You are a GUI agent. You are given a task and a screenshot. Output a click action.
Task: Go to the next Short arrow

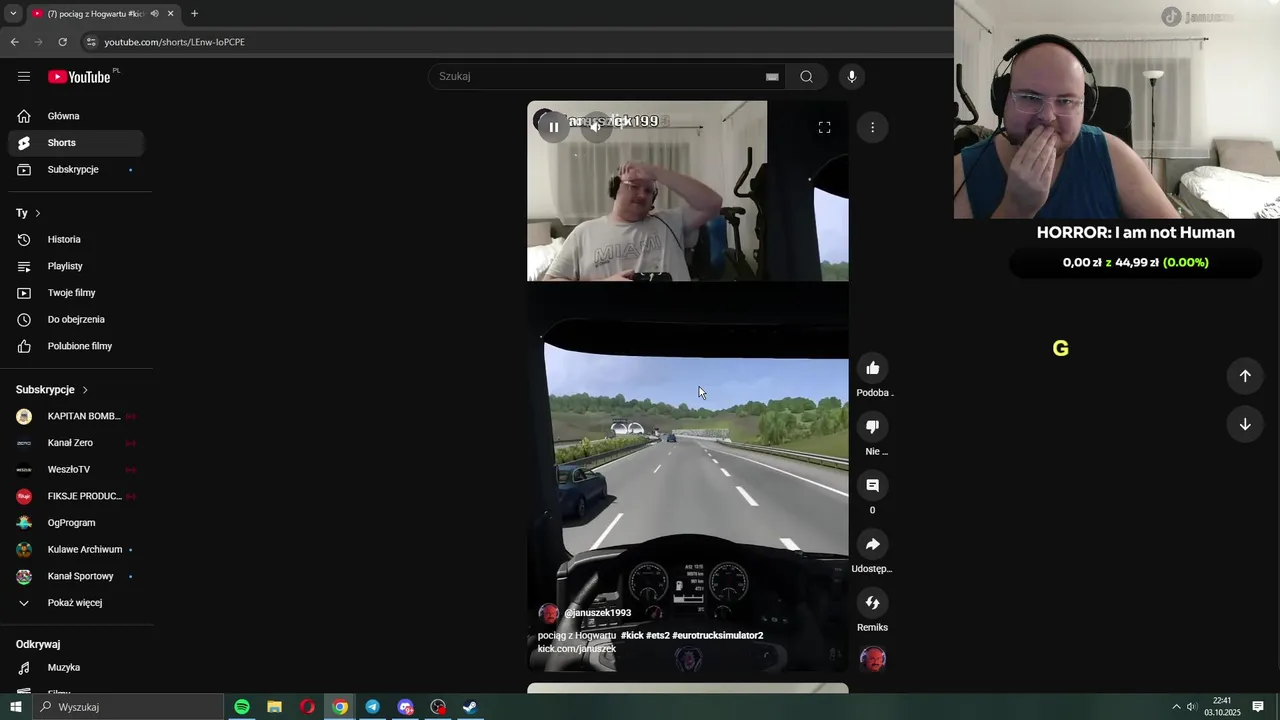pyautogui.click(x=1245, y=424)
